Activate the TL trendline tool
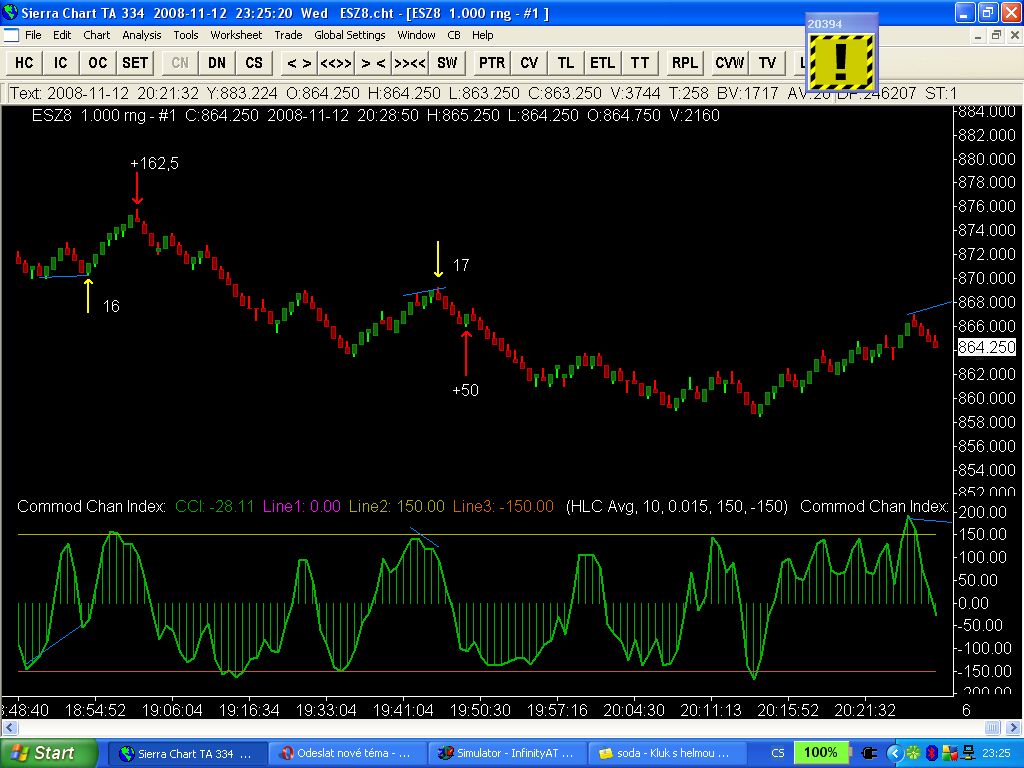 566,62
